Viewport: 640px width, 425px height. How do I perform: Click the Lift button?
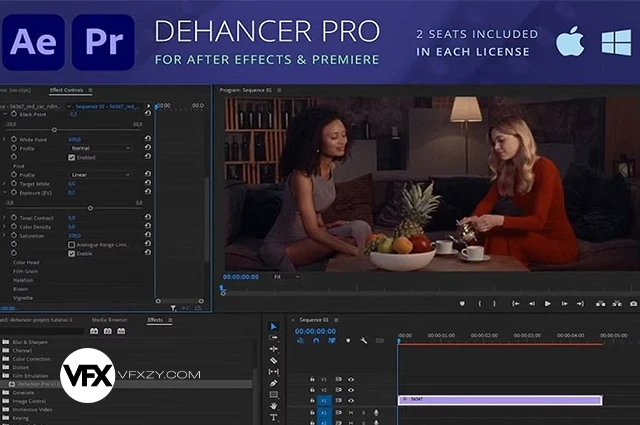click(x=600, y=304)
